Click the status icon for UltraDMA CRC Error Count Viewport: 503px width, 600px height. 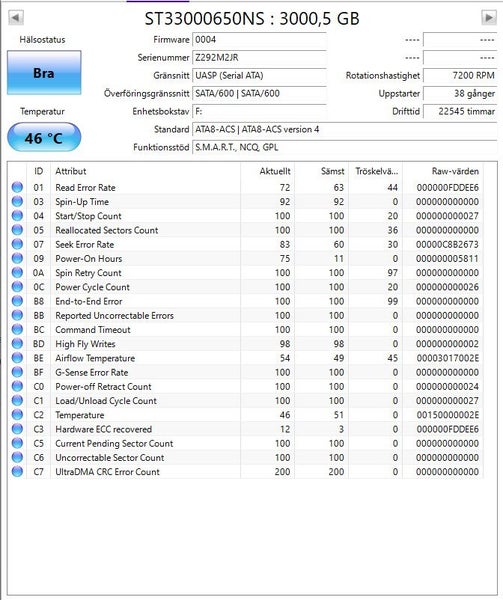pyautogui.click(x=17, y=471)
